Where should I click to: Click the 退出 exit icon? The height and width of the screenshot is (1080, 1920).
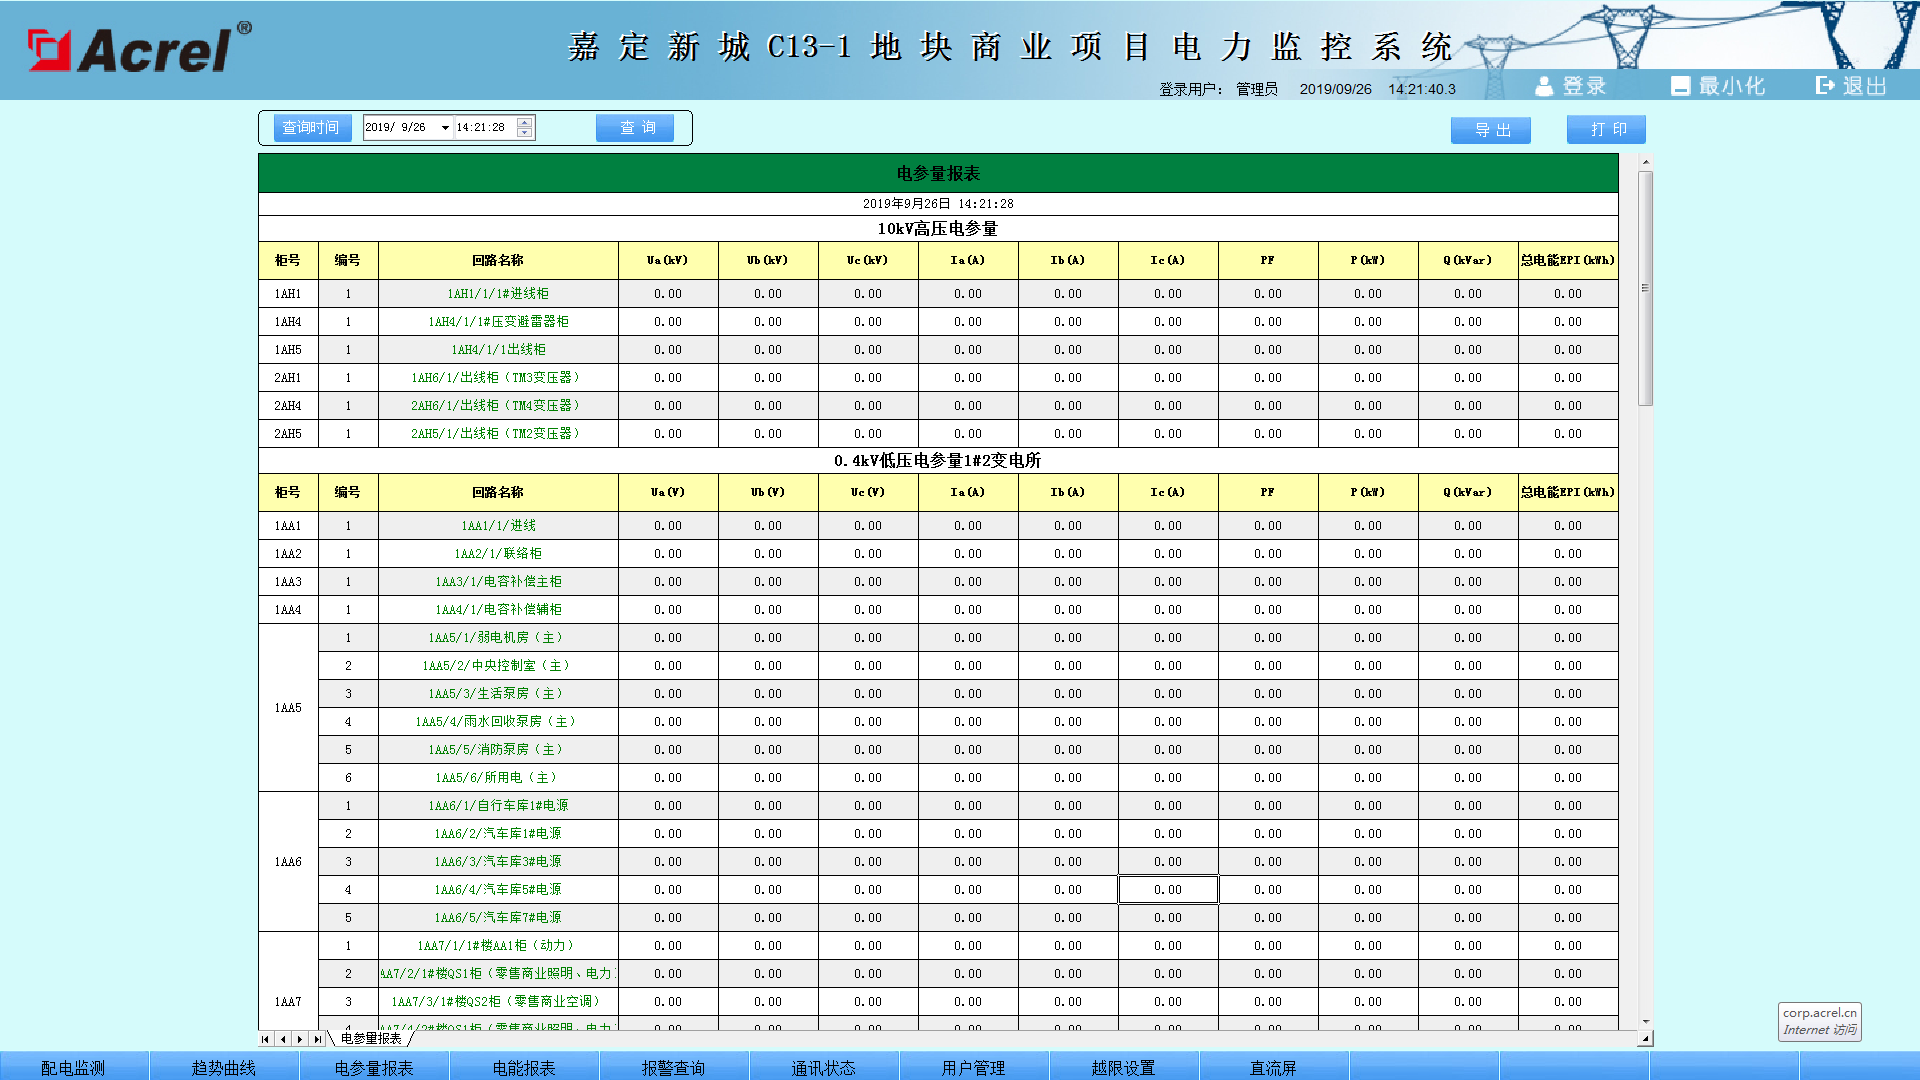[x=1826, y=86]
